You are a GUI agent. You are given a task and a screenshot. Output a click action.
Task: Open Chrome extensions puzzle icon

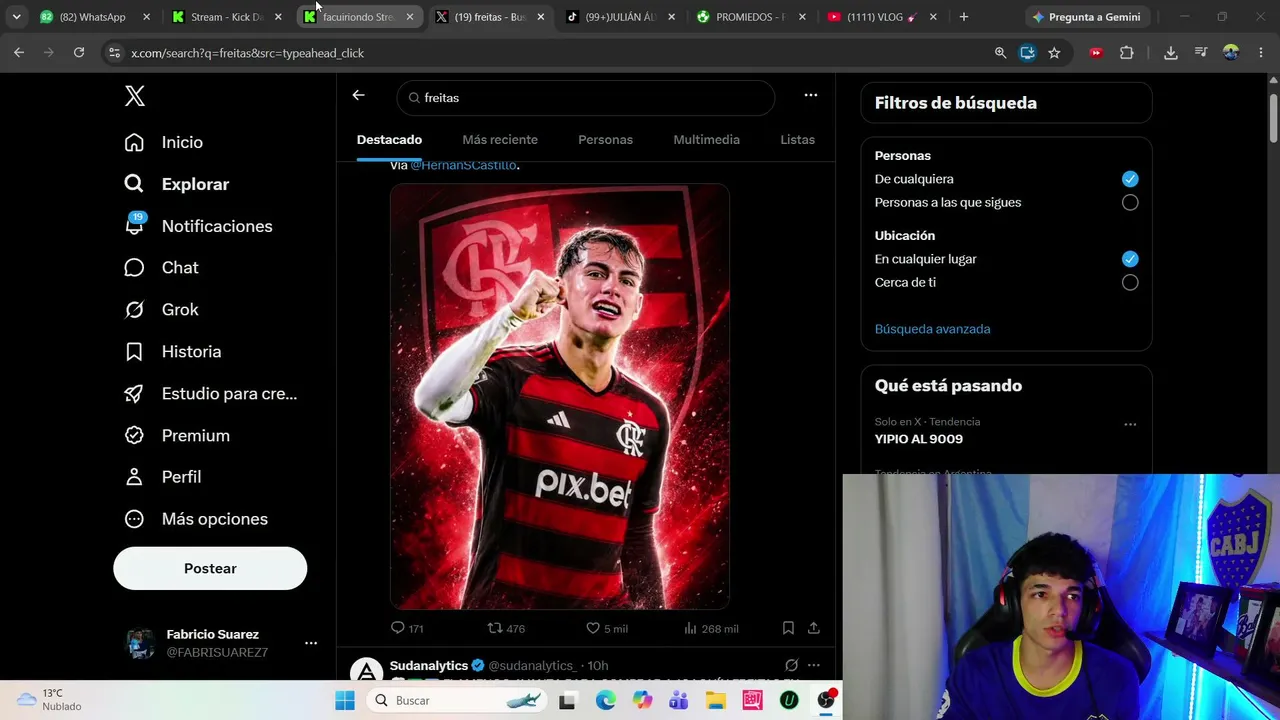[x=1127, y=53]
